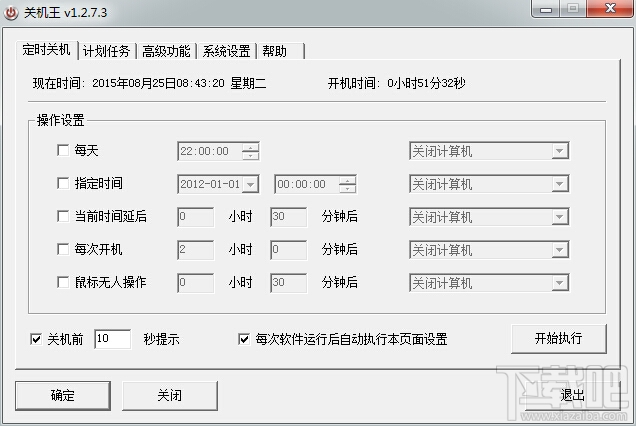Image resolution: width=636 pixels, height=426 pixels.
Task: Switch to the 定时关机 tab
Action: [x=47, y=50]
